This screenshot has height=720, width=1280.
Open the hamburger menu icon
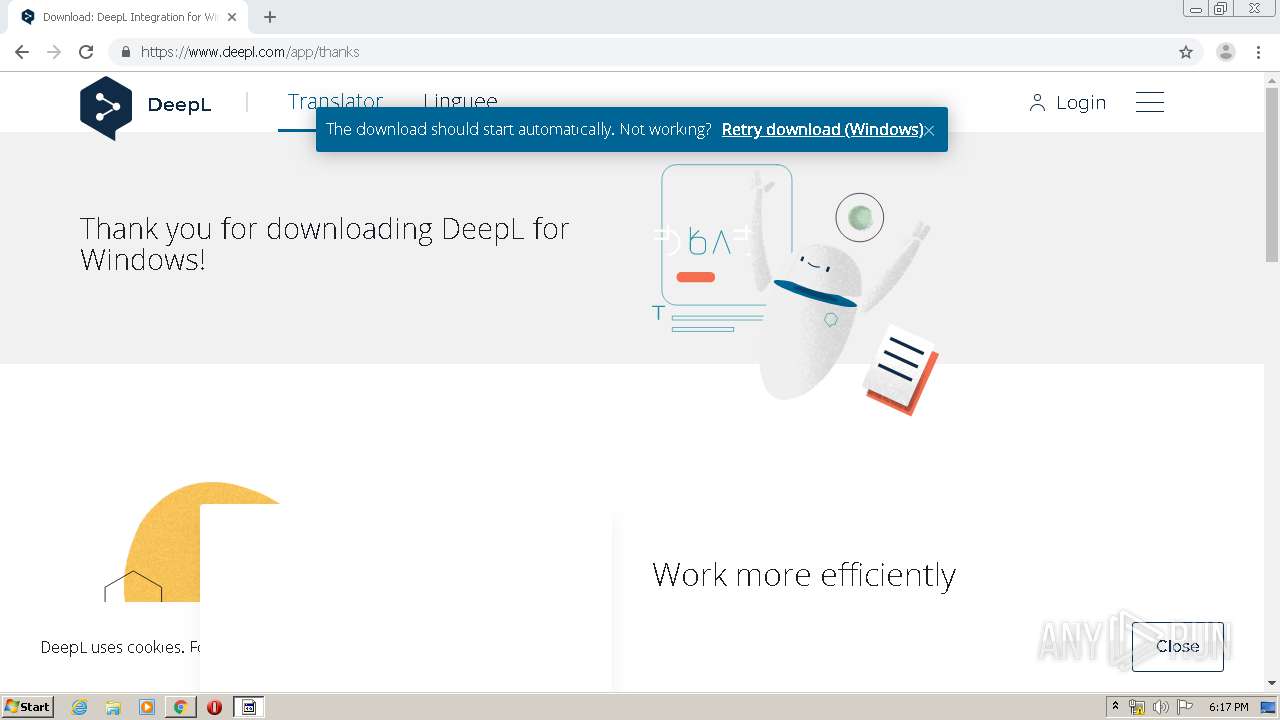(1150, 102)
